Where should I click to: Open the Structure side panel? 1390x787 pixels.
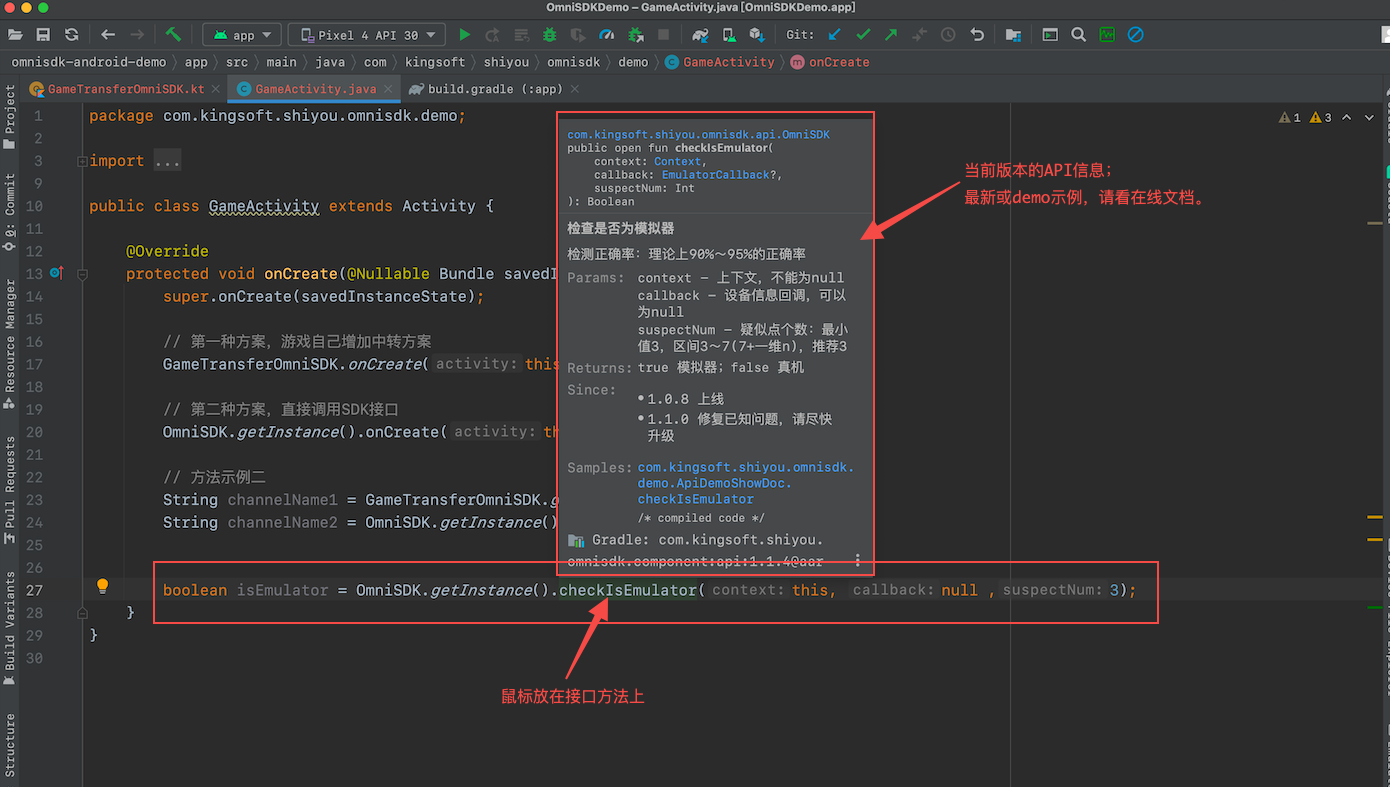[10, 745]
